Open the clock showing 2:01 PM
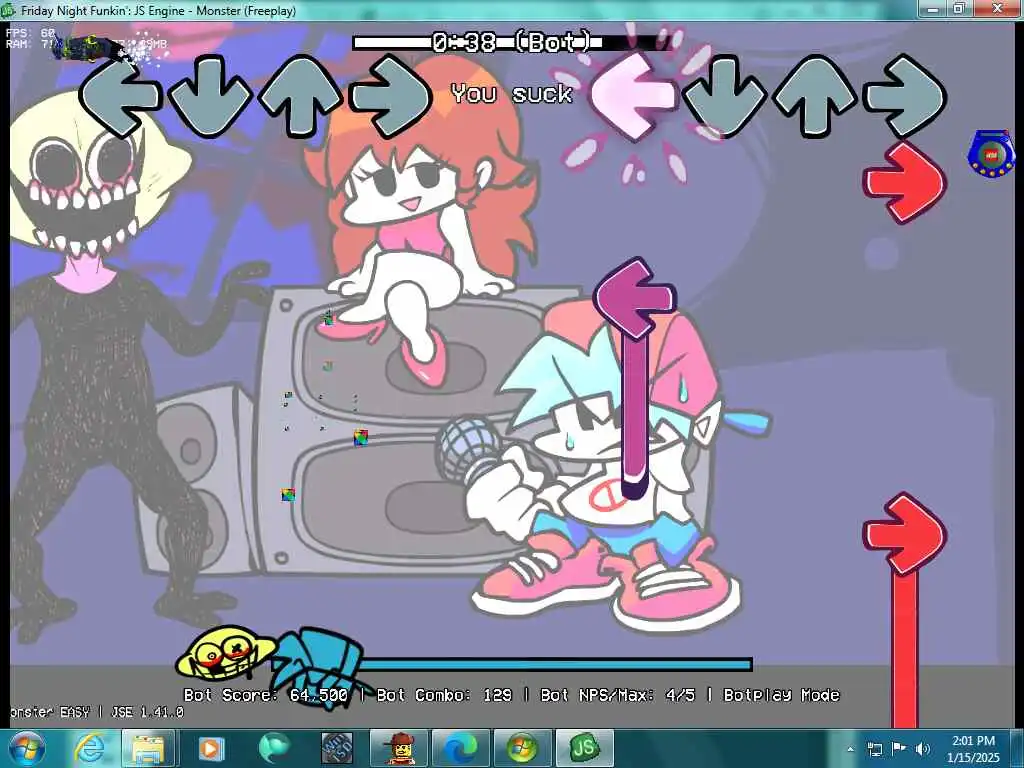 973,749
